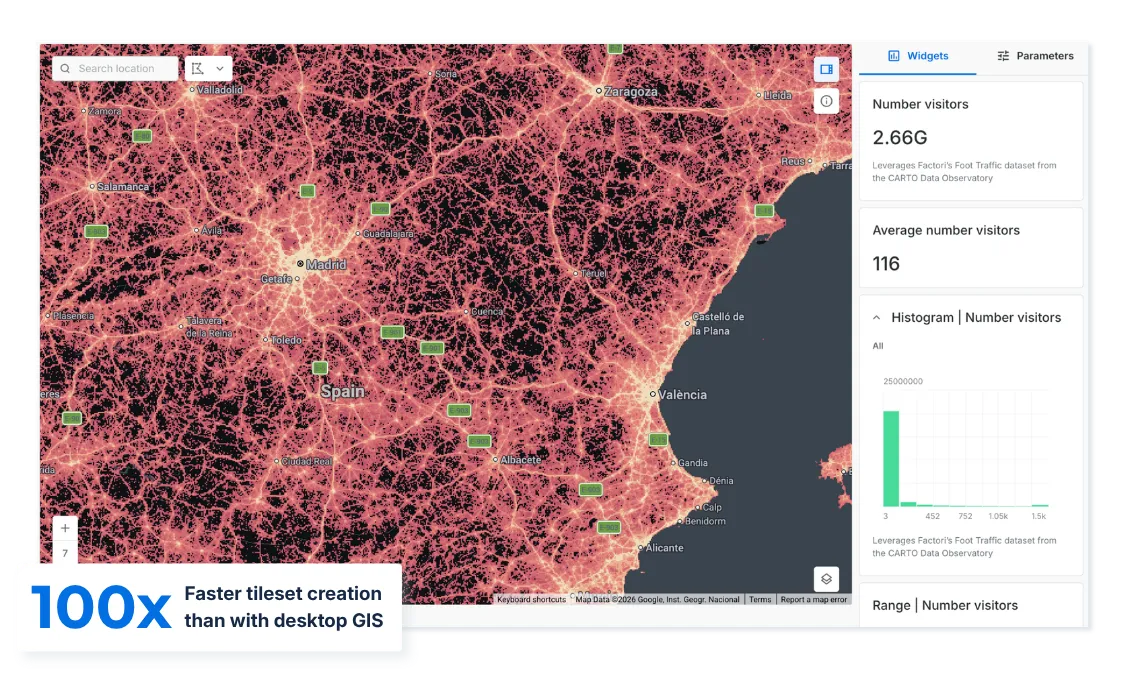The width and height of the screenshot is (1131, 675).
Task: Click the València city label
Action: tap(682, 394)
